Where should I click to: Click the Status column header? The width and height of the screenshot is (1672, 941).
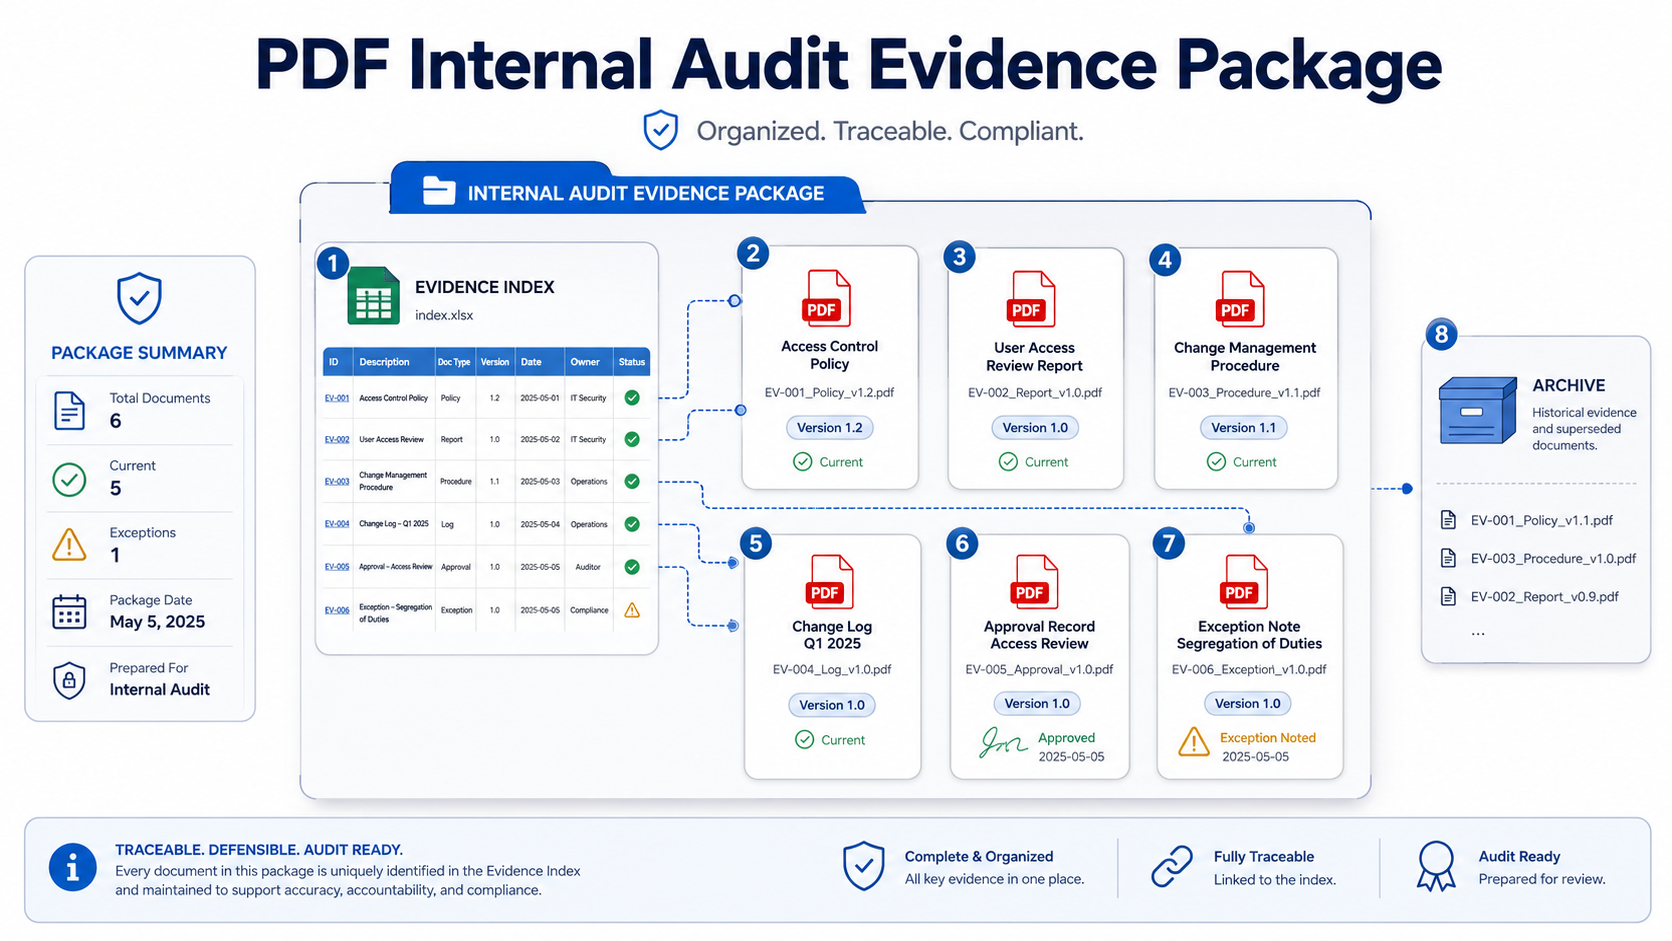tap(632, 362)
